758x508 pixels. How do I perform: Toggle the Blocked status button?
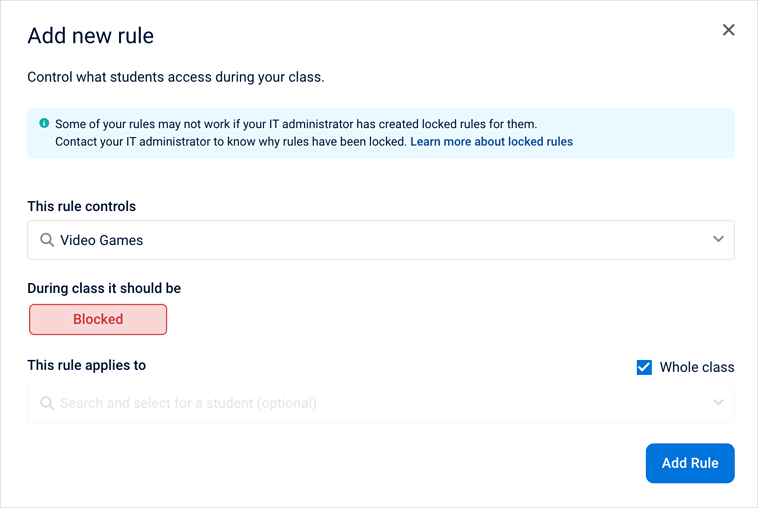98,319
